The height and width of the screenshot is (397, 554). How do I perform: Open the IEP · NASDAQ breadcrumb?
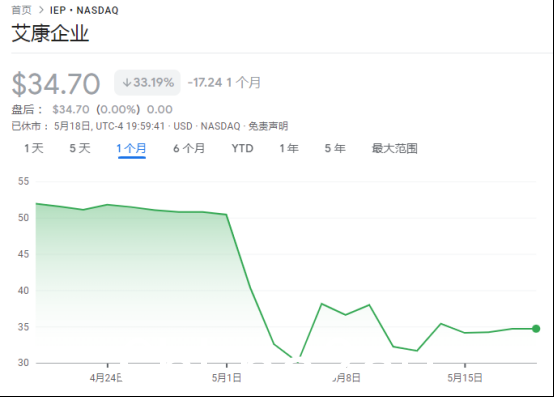84,10
